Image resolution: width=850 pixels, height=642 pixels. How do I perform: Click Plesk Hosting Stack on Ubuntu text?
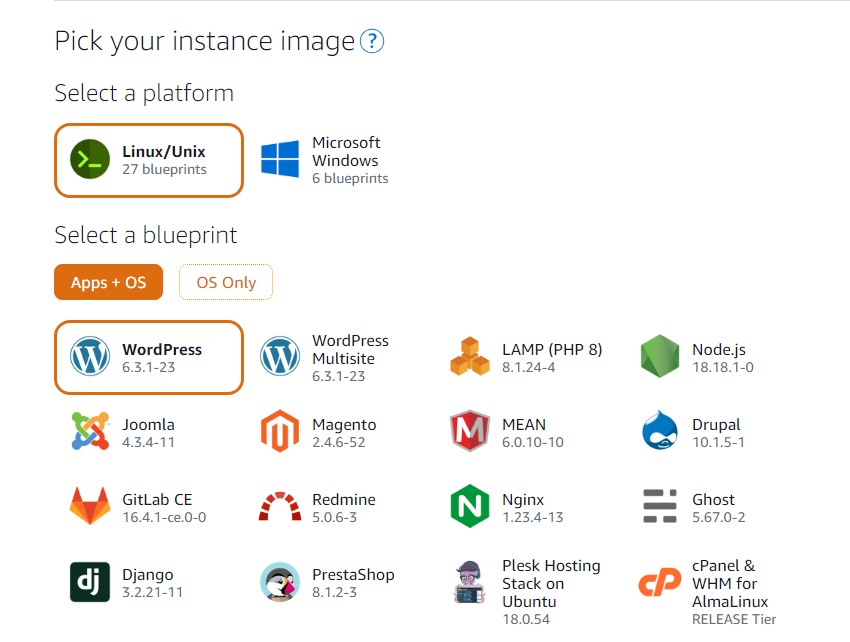(x=551, y=583)
